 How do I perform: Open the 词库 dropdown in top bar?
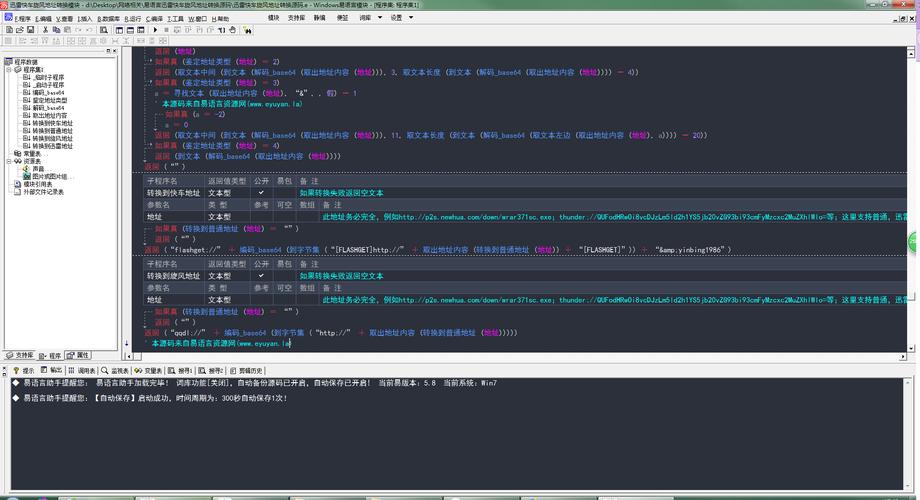368,18
